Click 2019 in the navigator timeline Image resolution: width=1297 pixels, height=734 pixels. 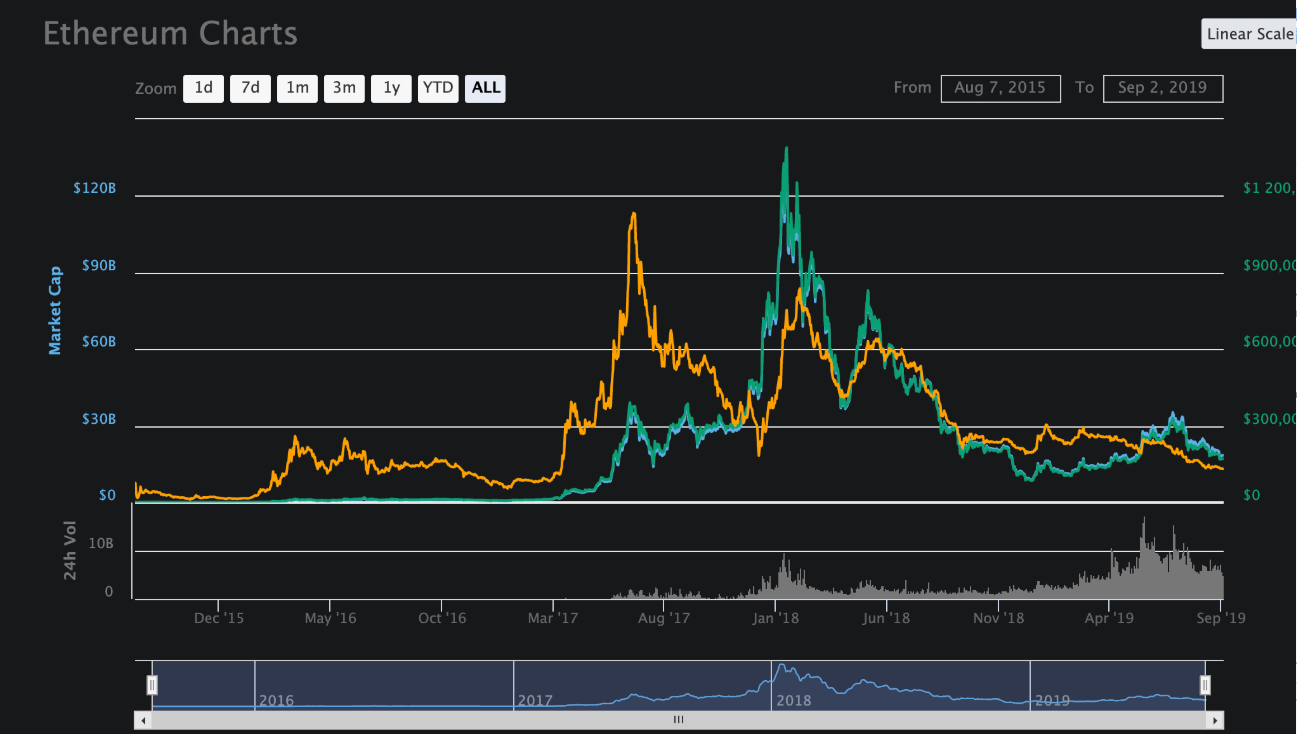point(1052,700)
